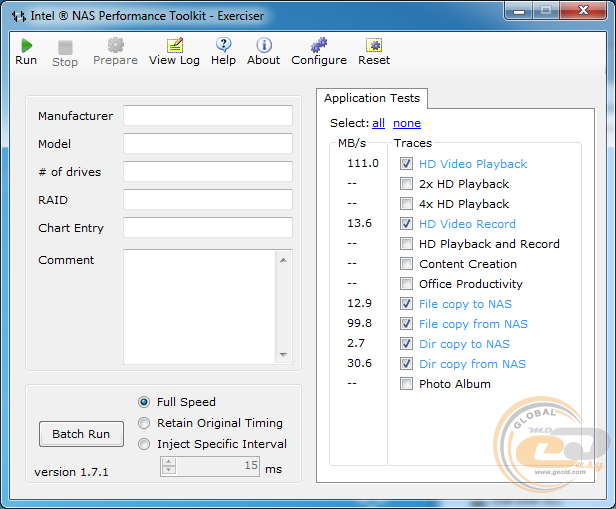Enable the Photo Album test
This screenshot has height=509, width=616.
tap(406, 384)
